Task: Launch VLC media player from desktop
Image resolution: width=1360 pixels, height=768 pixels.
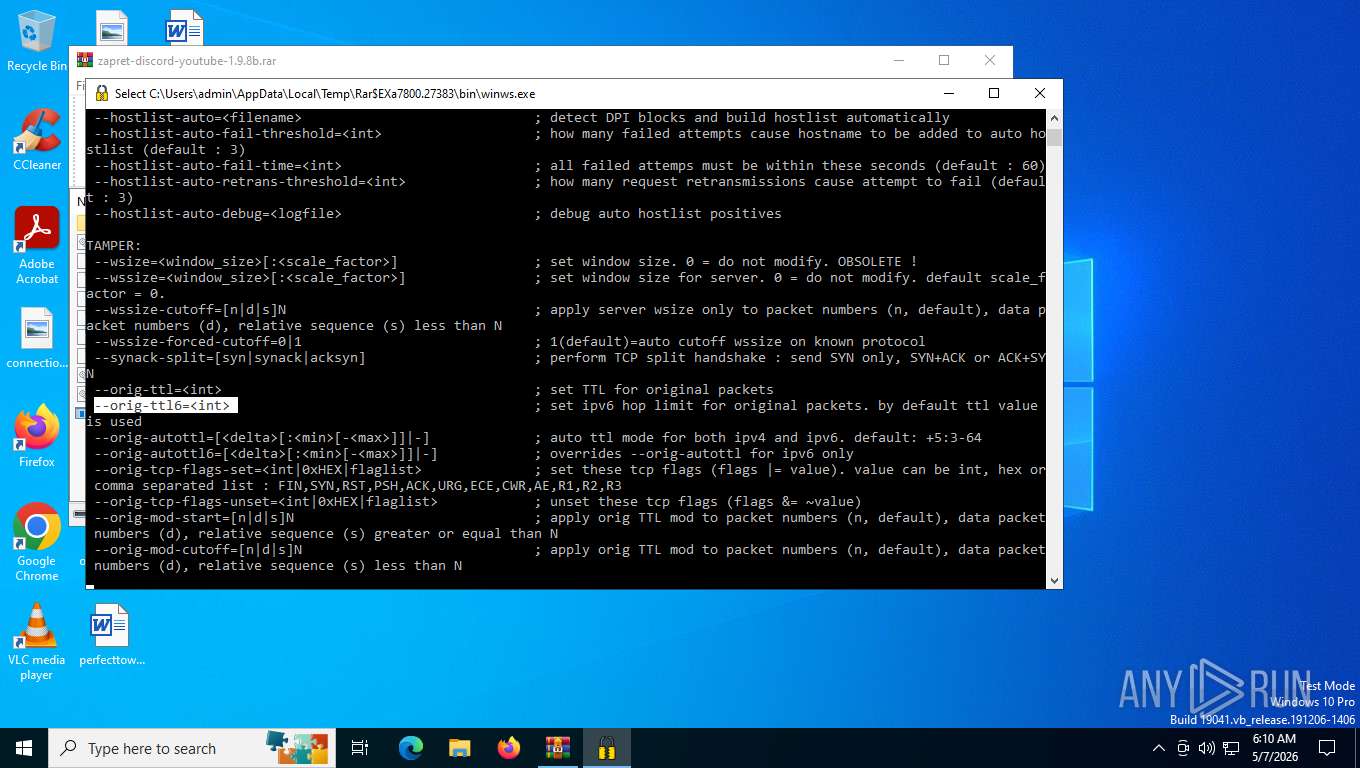Action: click(37, 641)
